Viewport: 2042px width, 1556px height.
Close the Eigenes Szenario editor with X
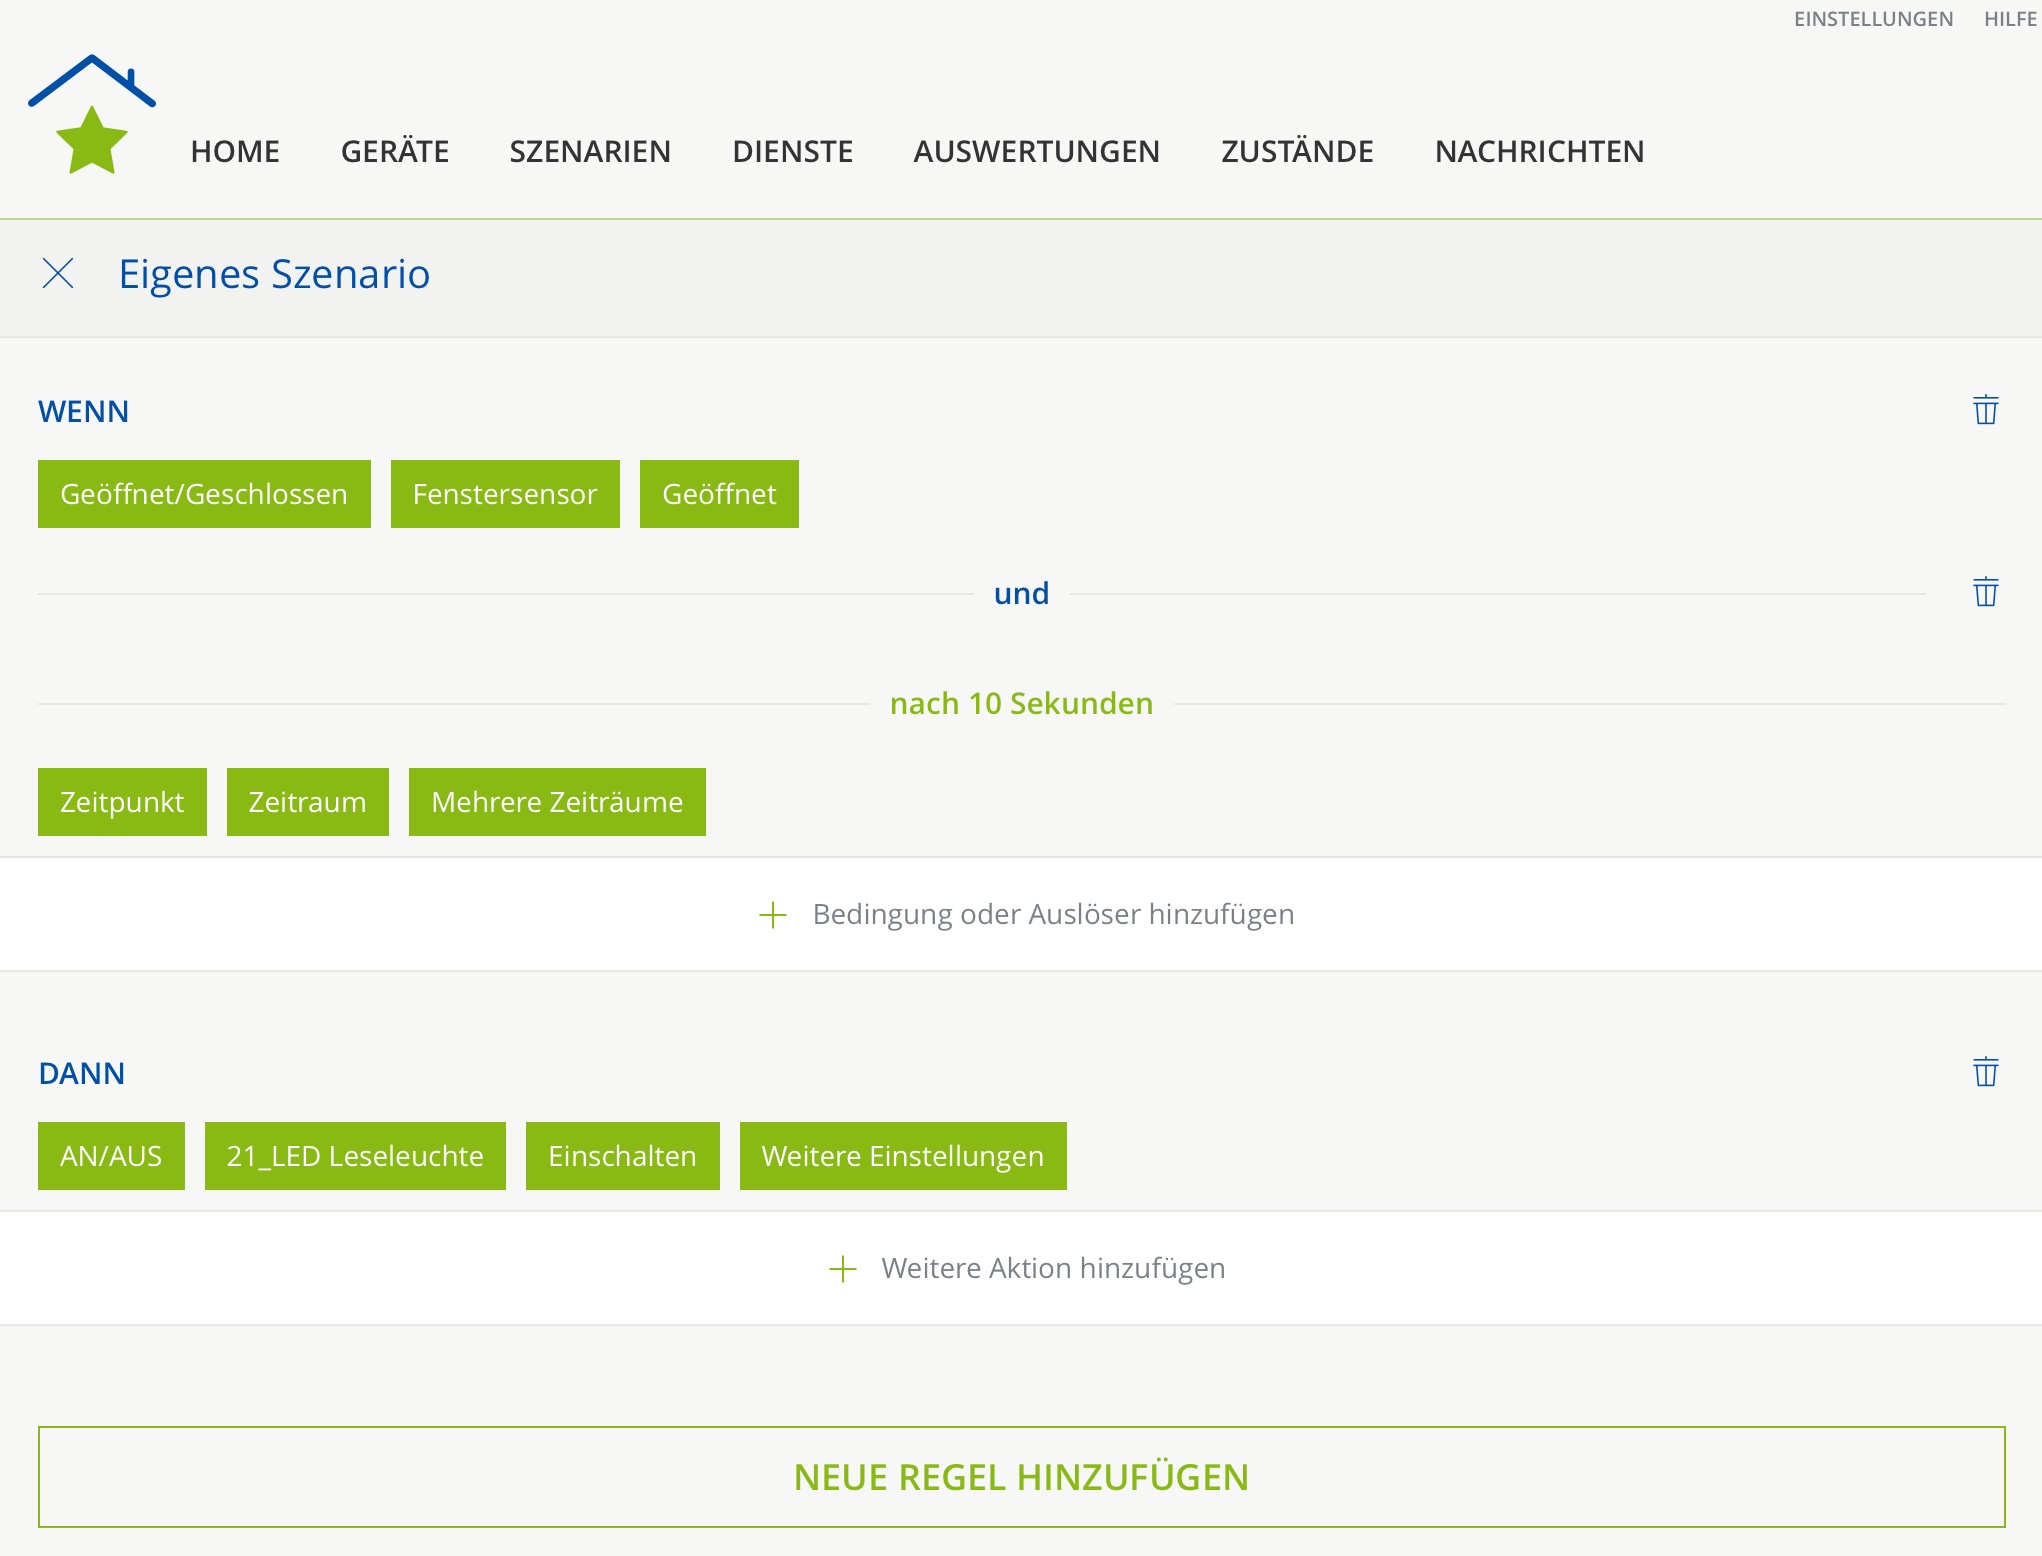tap(58, 273)
